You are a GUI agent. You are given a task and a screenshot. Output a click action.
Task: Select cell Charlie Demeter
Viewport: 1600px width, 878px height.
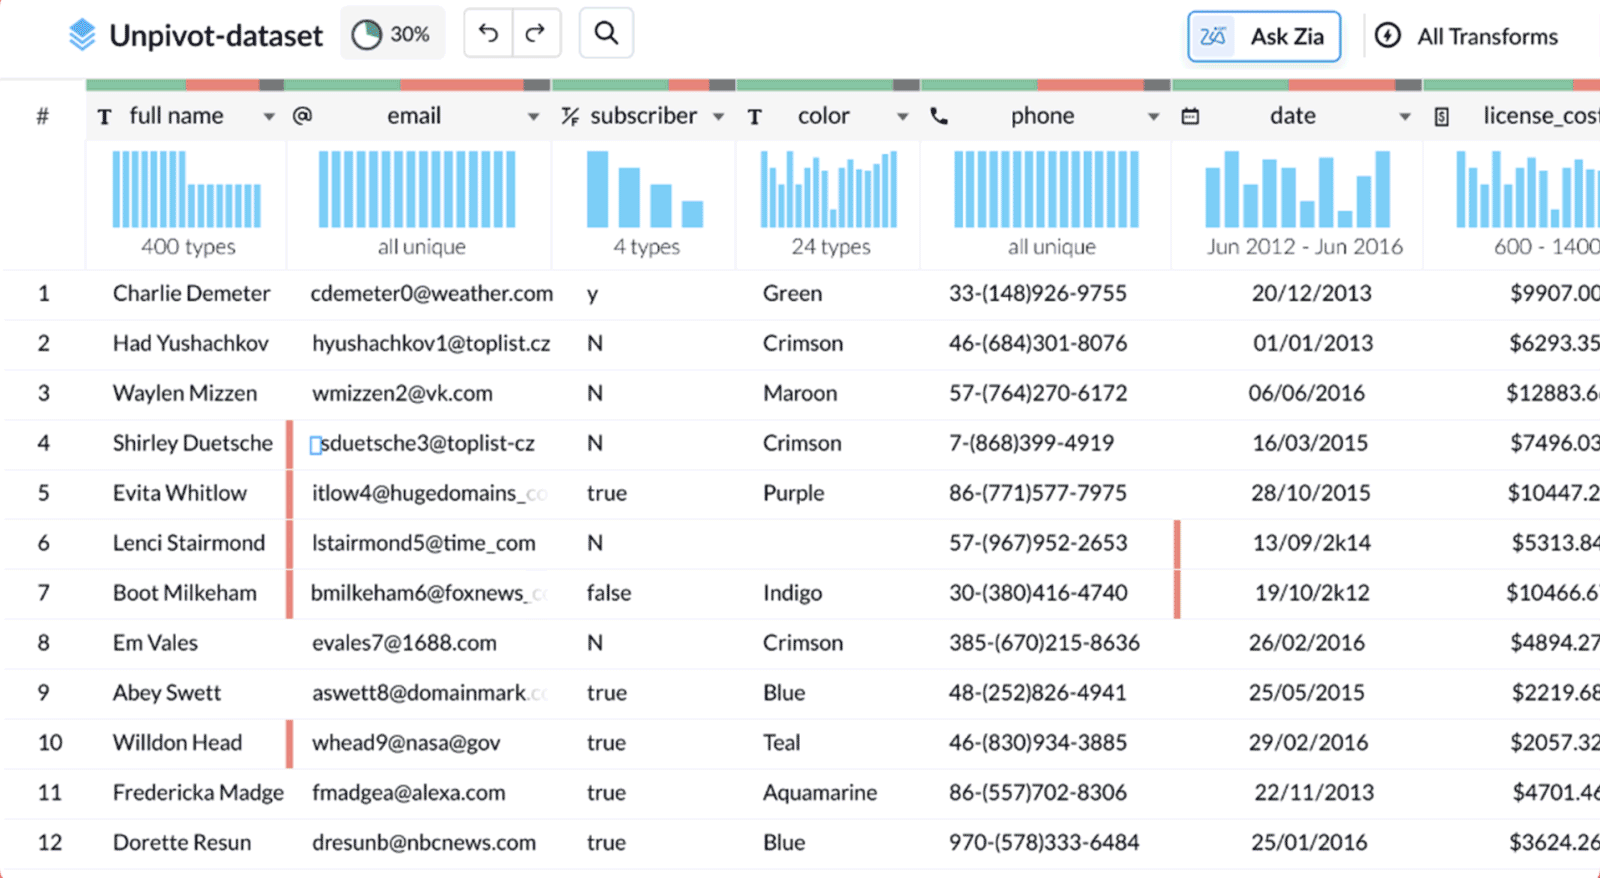coord(191,293)
